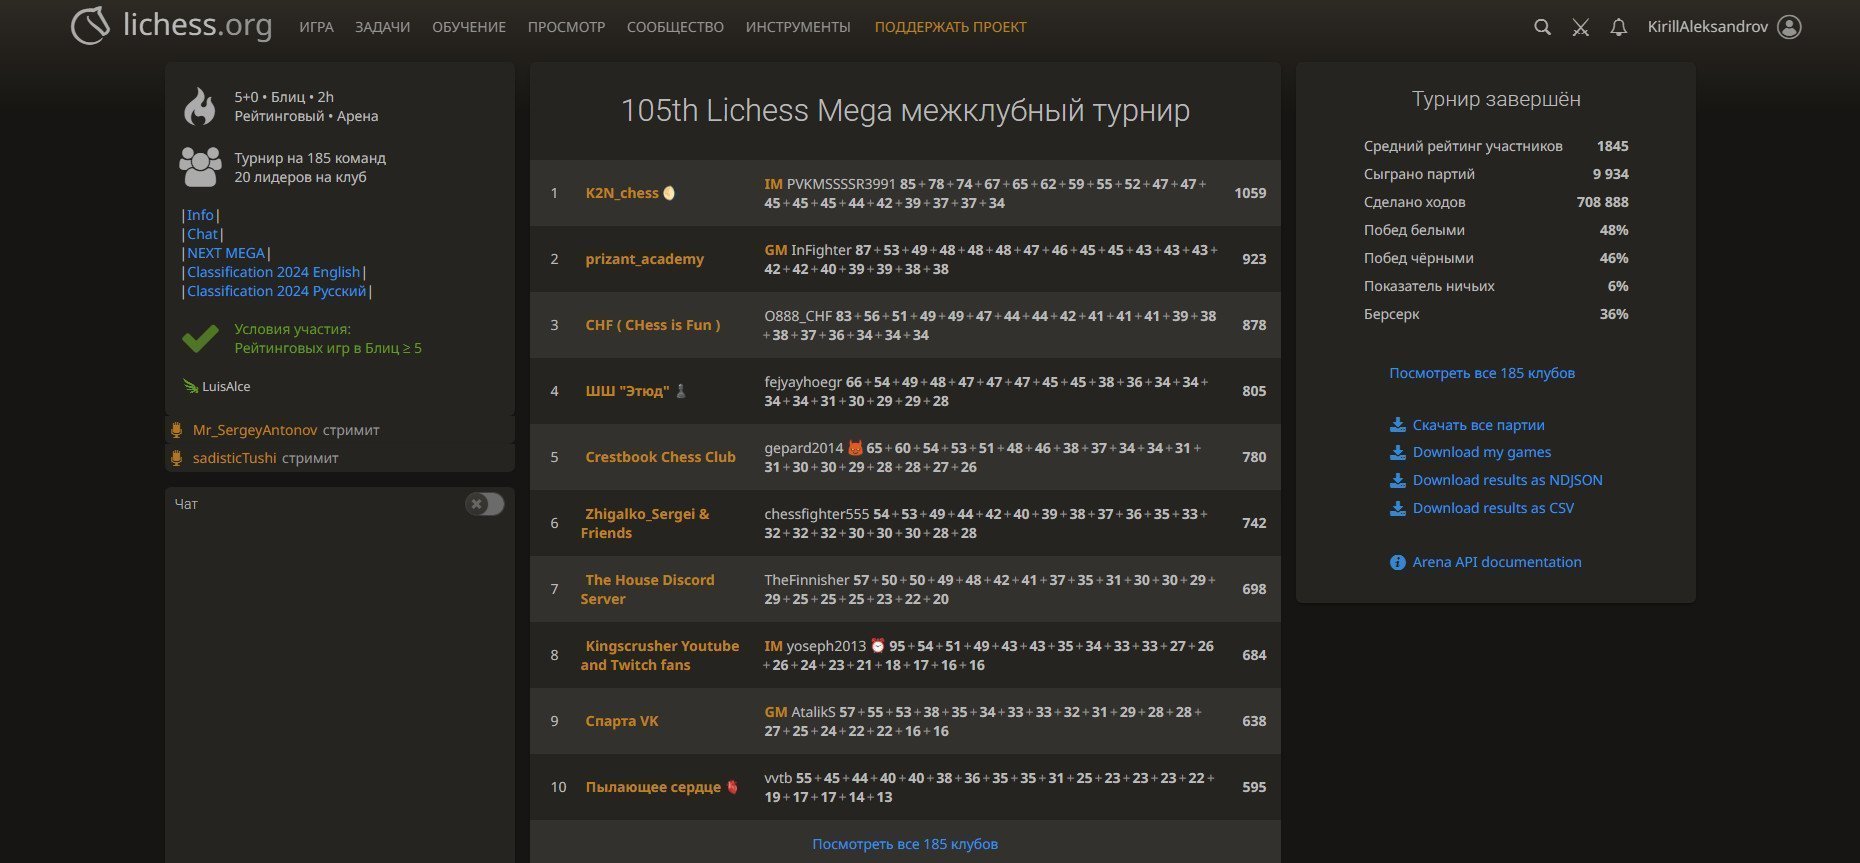Click Скачать все партии link
Viewport: 1860px width, 863px height.
coord(1478,425)
